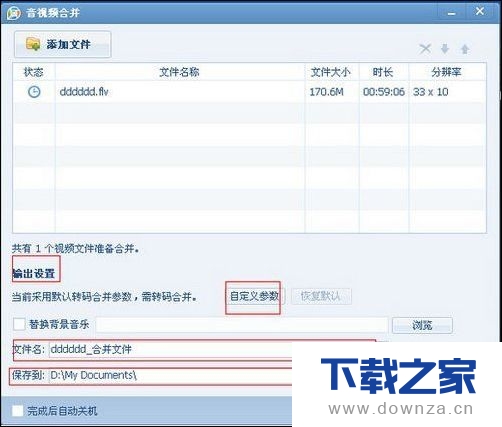Click the 添加文件 button

tap(63, 44)
